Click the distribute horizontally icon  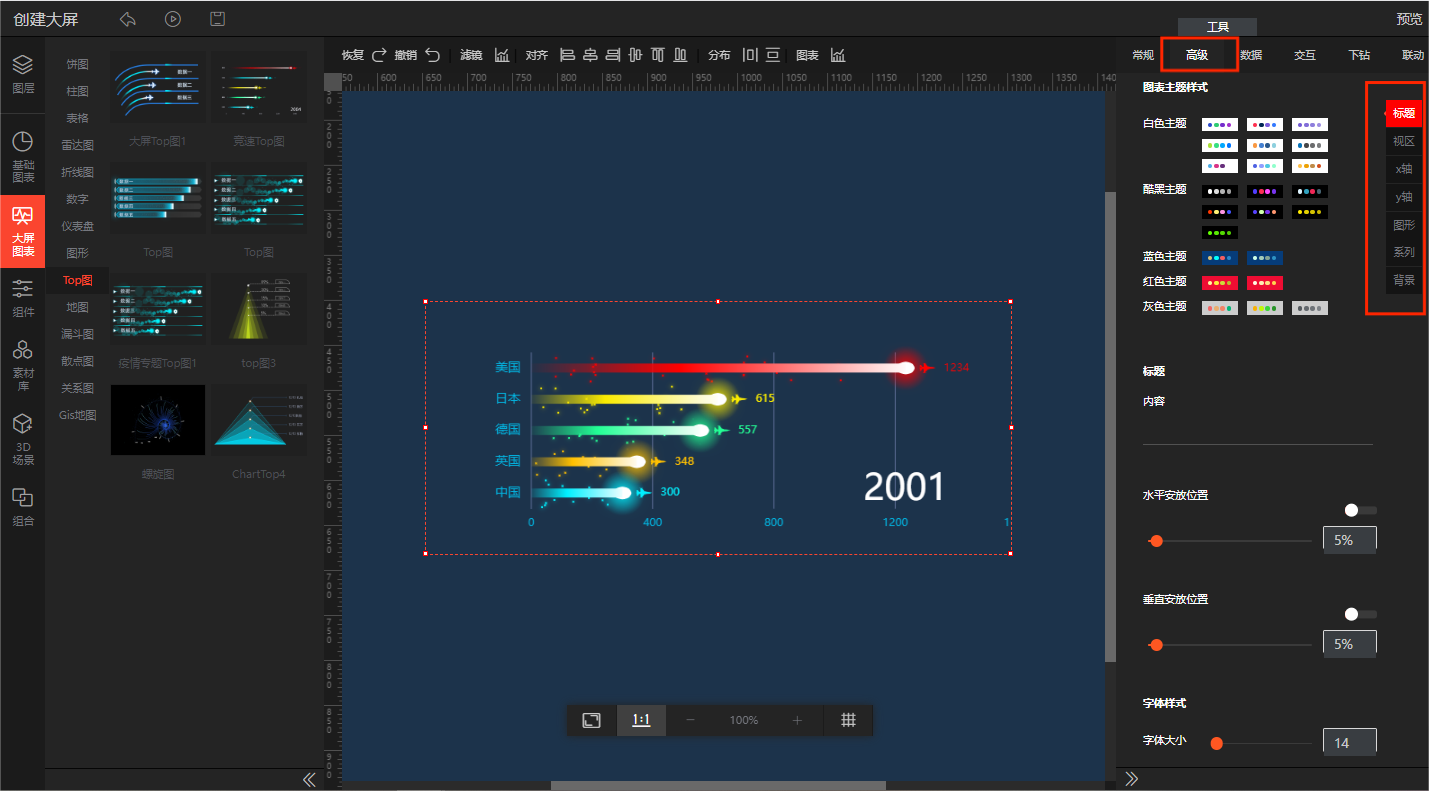coord(750,55)
